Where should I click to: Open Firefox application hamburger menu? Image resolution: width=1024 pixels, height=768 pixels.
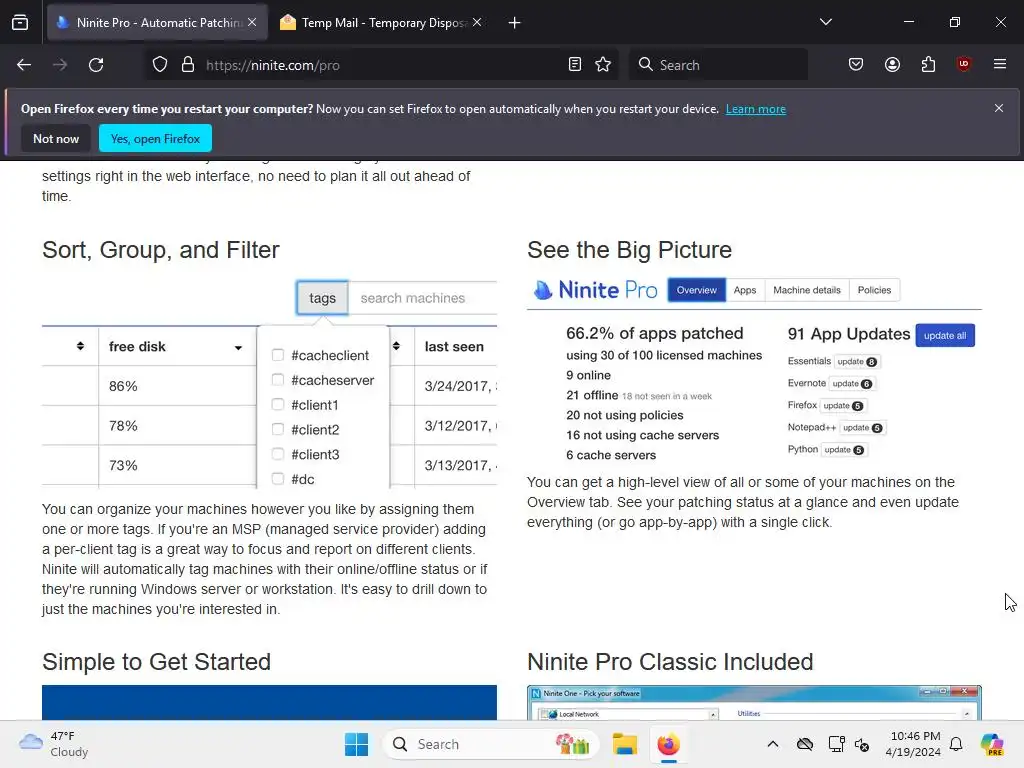point(1000,65)
